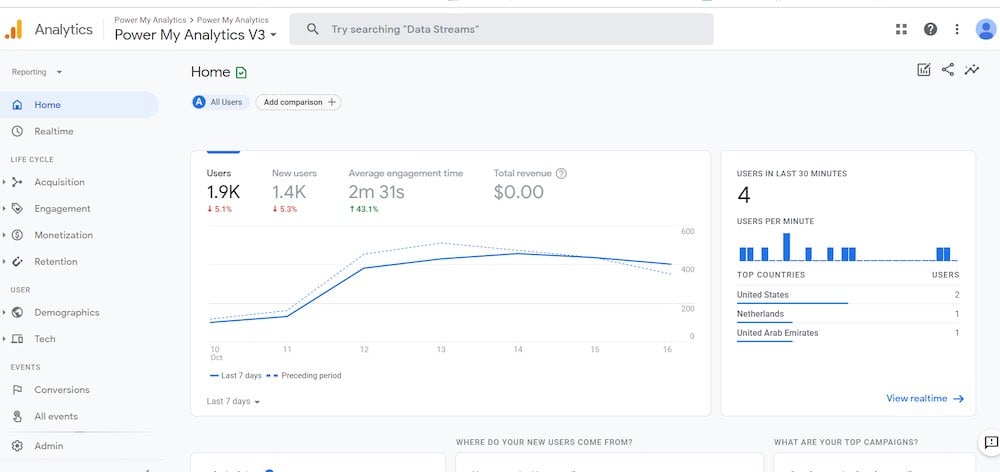Select the Users metric tab
The height and width of the screenshot is (472, 1000).
pyautogui.click(x=223, y=189)
